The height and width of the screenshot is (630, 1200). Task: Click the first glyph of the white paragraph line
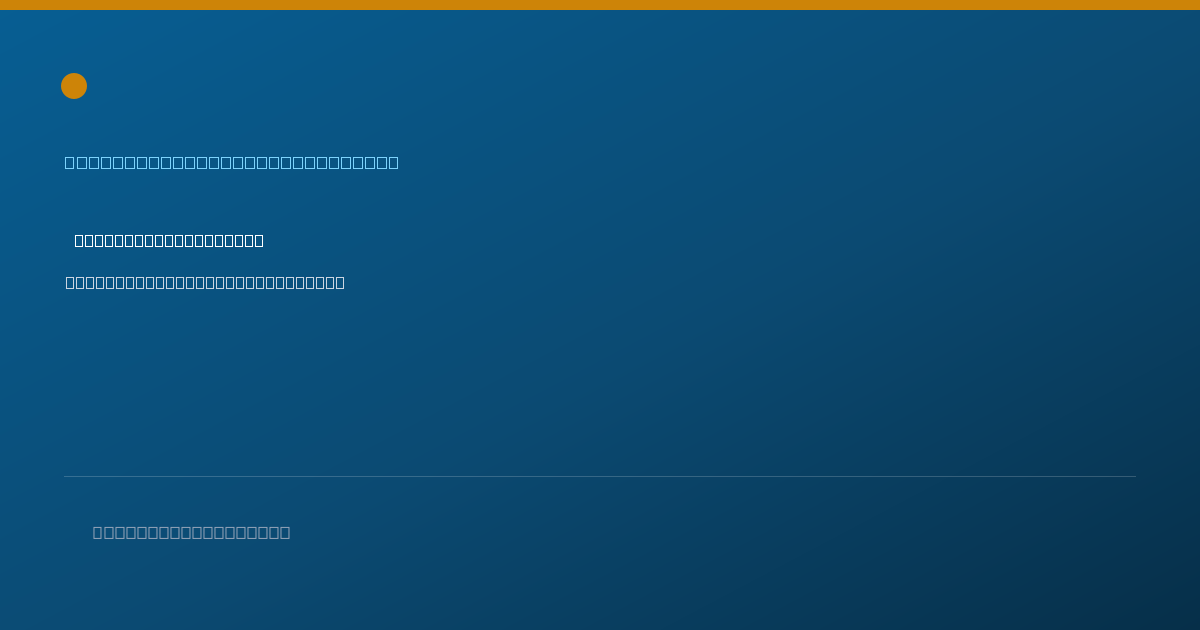coord(71,283)
